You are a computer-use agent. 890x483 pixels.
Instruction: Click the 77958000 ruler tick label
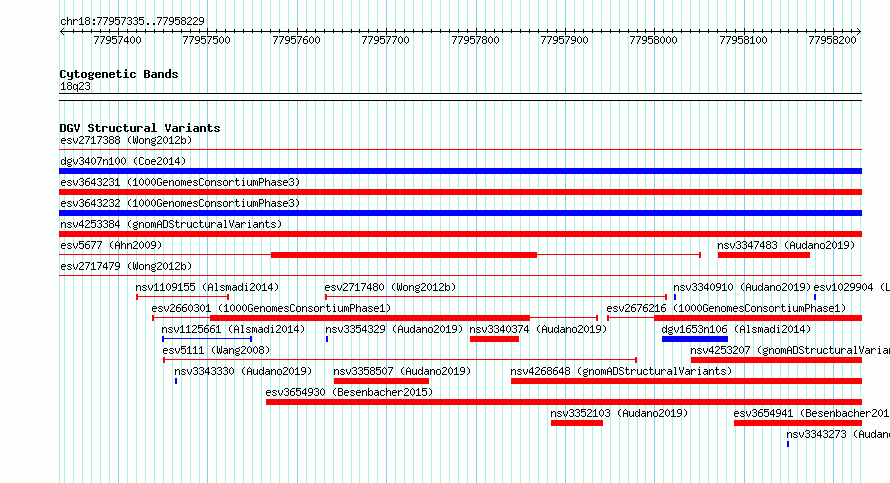tap(653, 40)
